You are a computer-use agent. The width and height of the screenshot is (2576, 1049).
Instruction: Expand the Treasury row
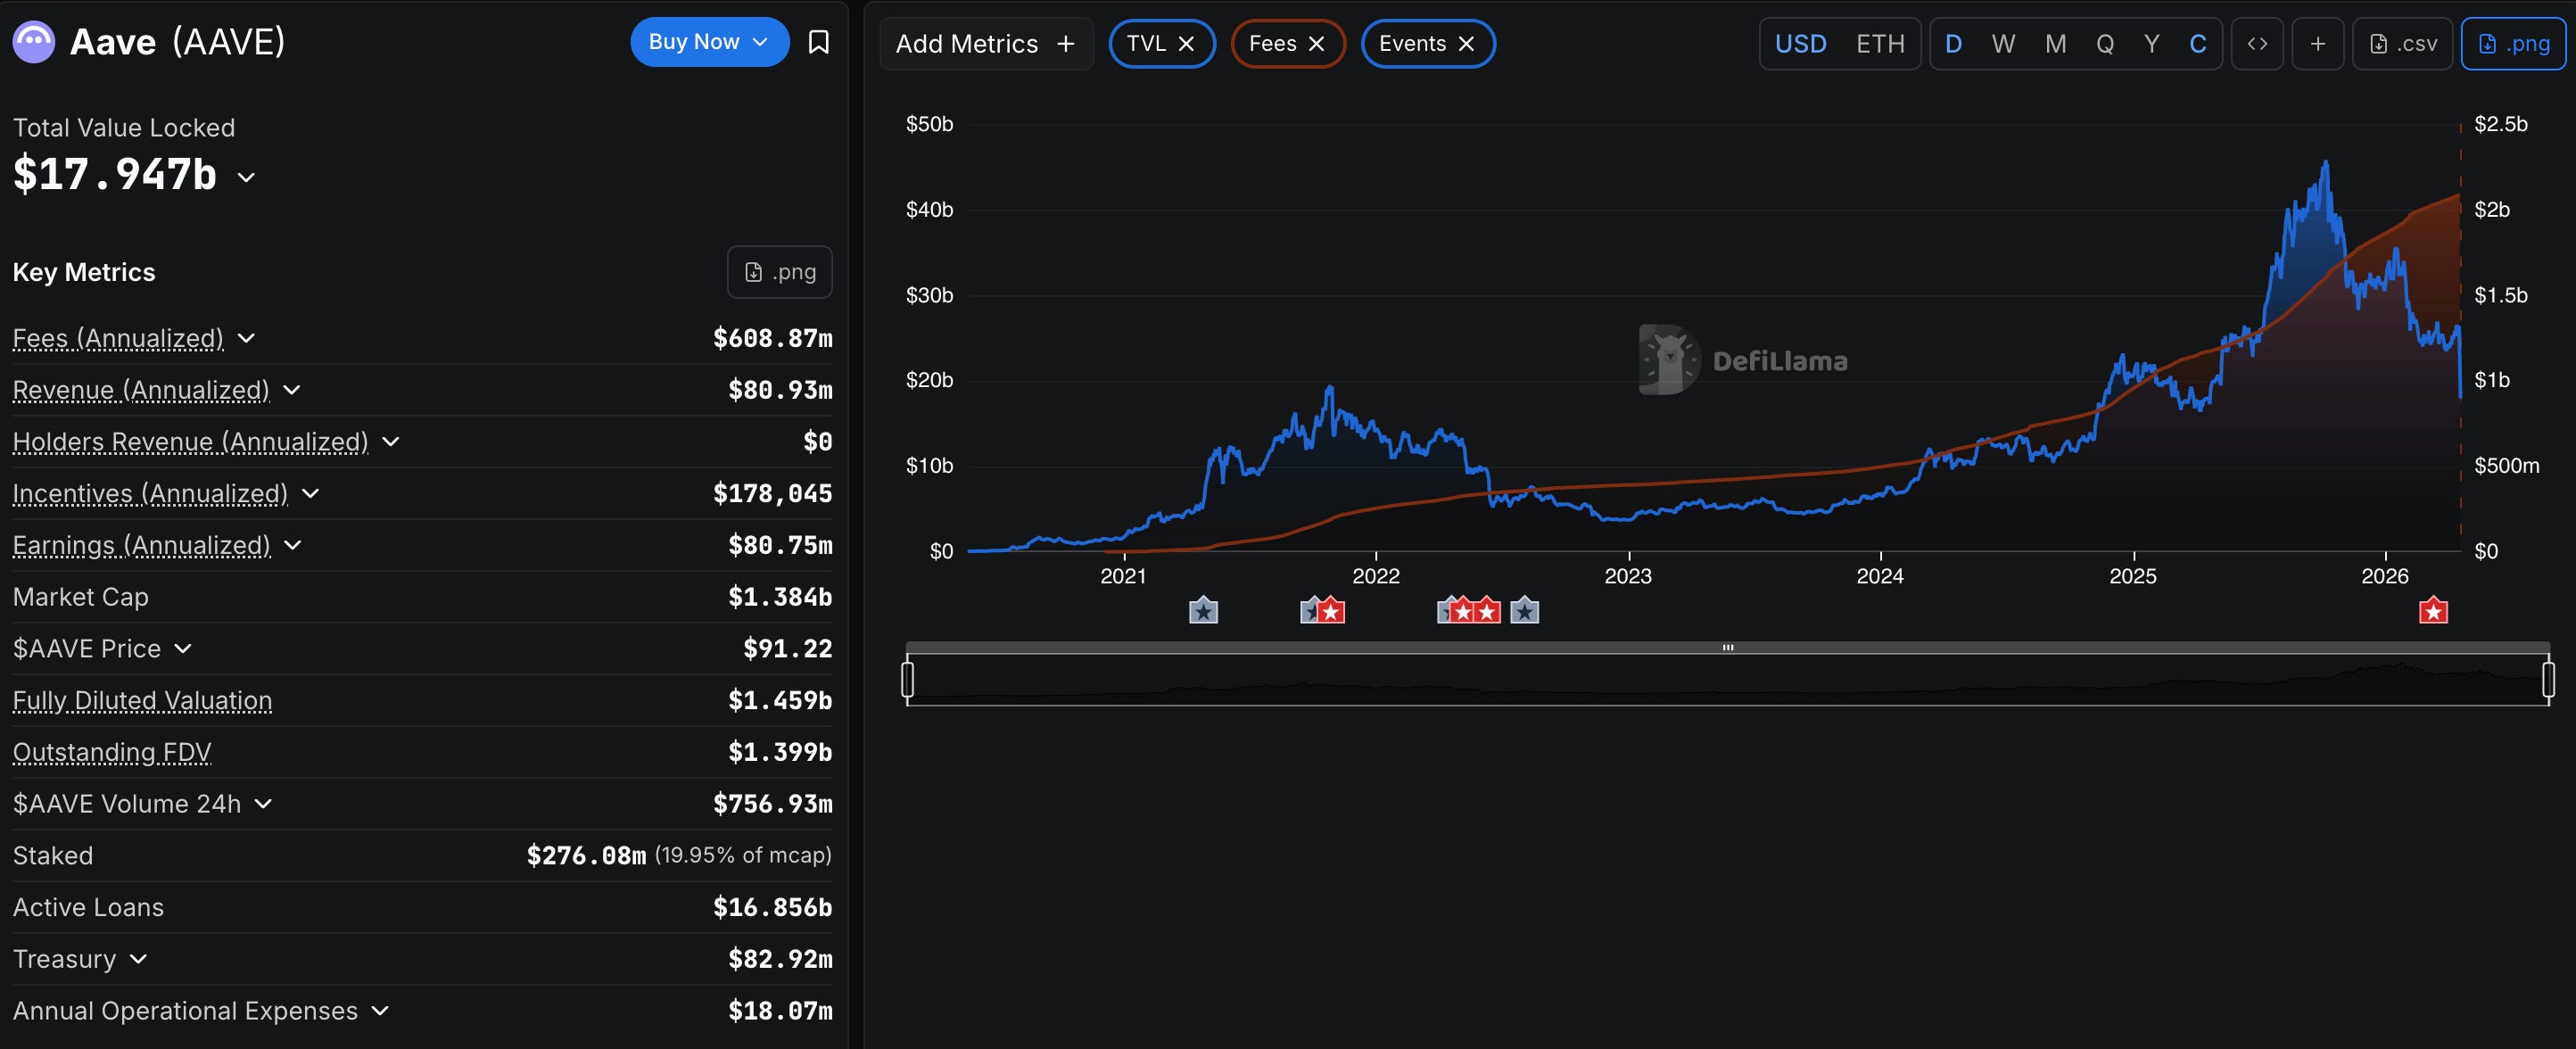pos(138,959)
